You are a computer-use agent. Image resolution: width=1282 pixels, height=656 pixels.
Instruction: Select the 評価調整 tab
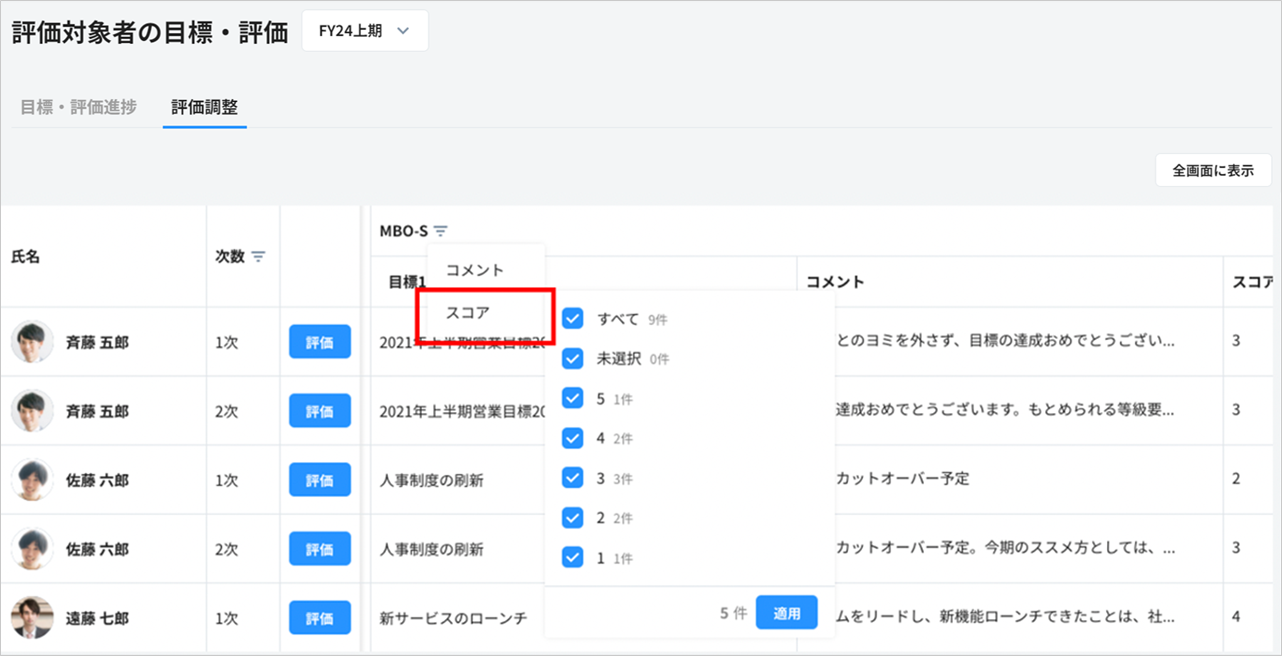(x=204, y=107)
